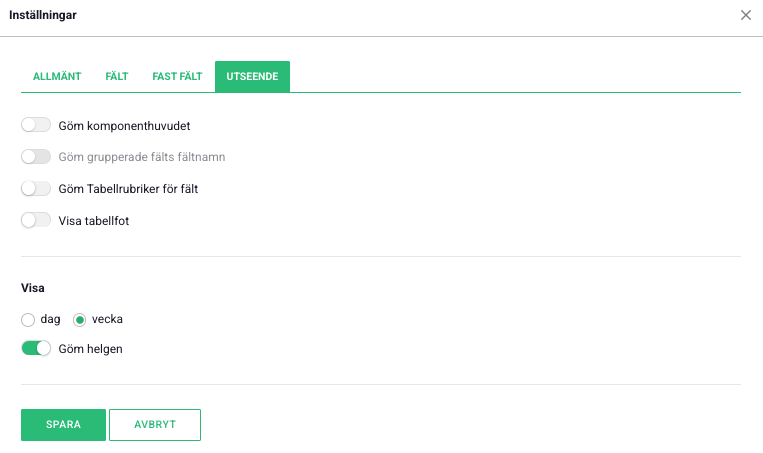Viewport: 763px width, 453px height.
Task: Enable the Göm komponenthuvudet switch
Action: click(36, 125)
